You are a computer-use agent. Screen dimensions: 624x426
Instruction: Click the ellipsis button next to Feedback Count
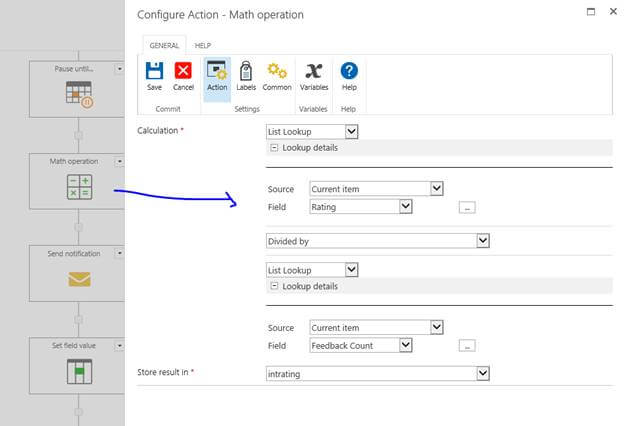pos(467,346)
